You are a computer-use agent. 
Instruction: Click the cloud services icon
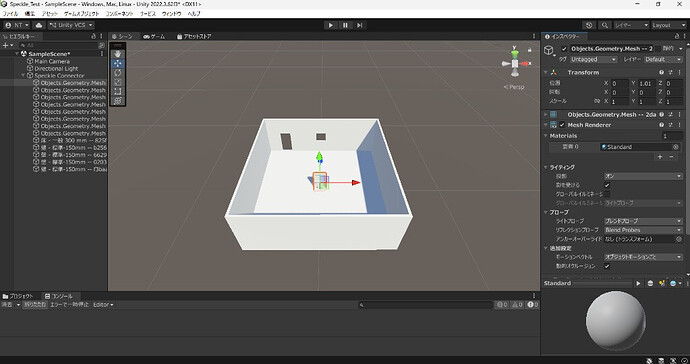tap(39, 25)
